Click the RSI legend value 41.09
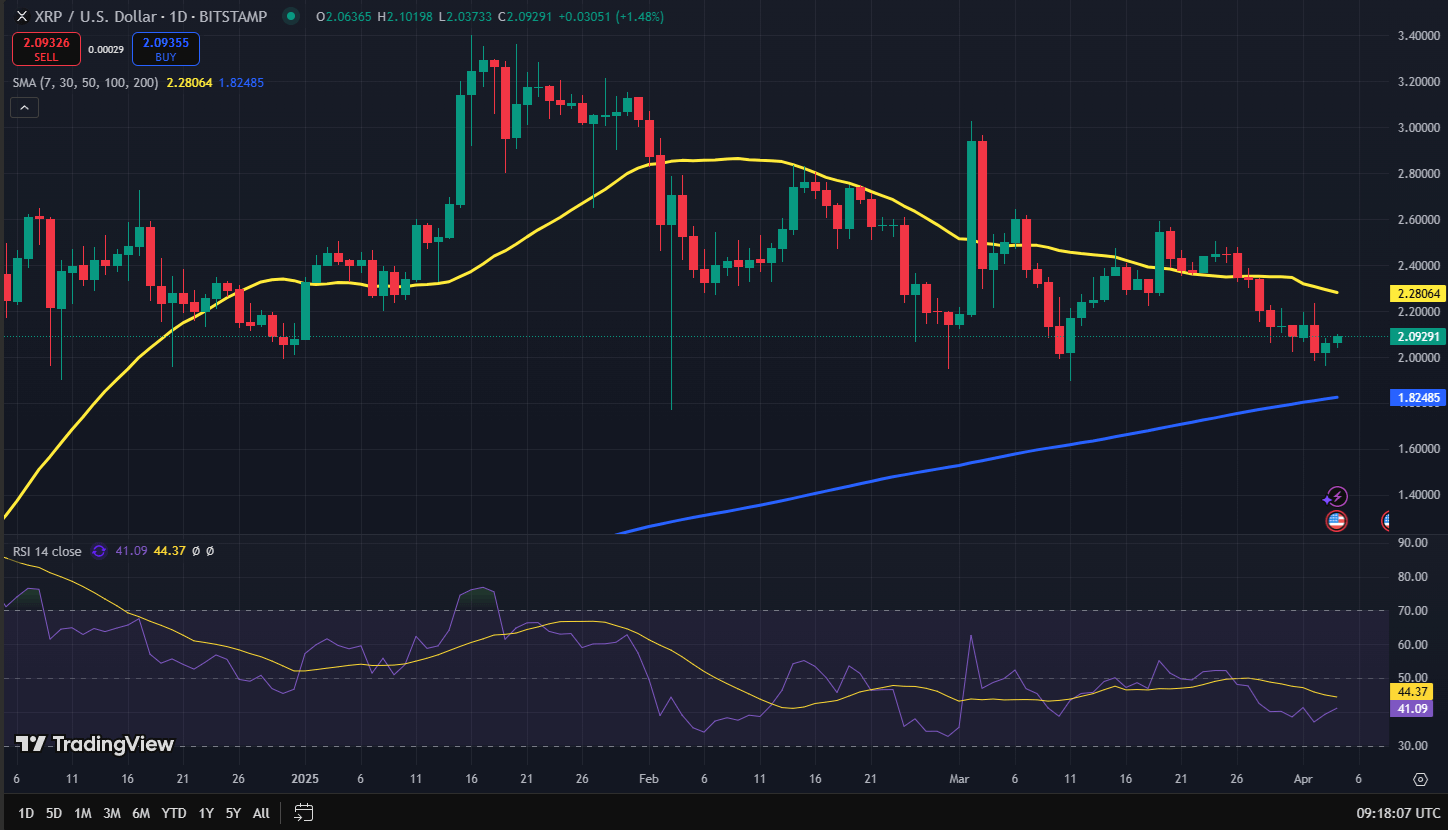Screen dimensions: 1448x830 [130, 551]
